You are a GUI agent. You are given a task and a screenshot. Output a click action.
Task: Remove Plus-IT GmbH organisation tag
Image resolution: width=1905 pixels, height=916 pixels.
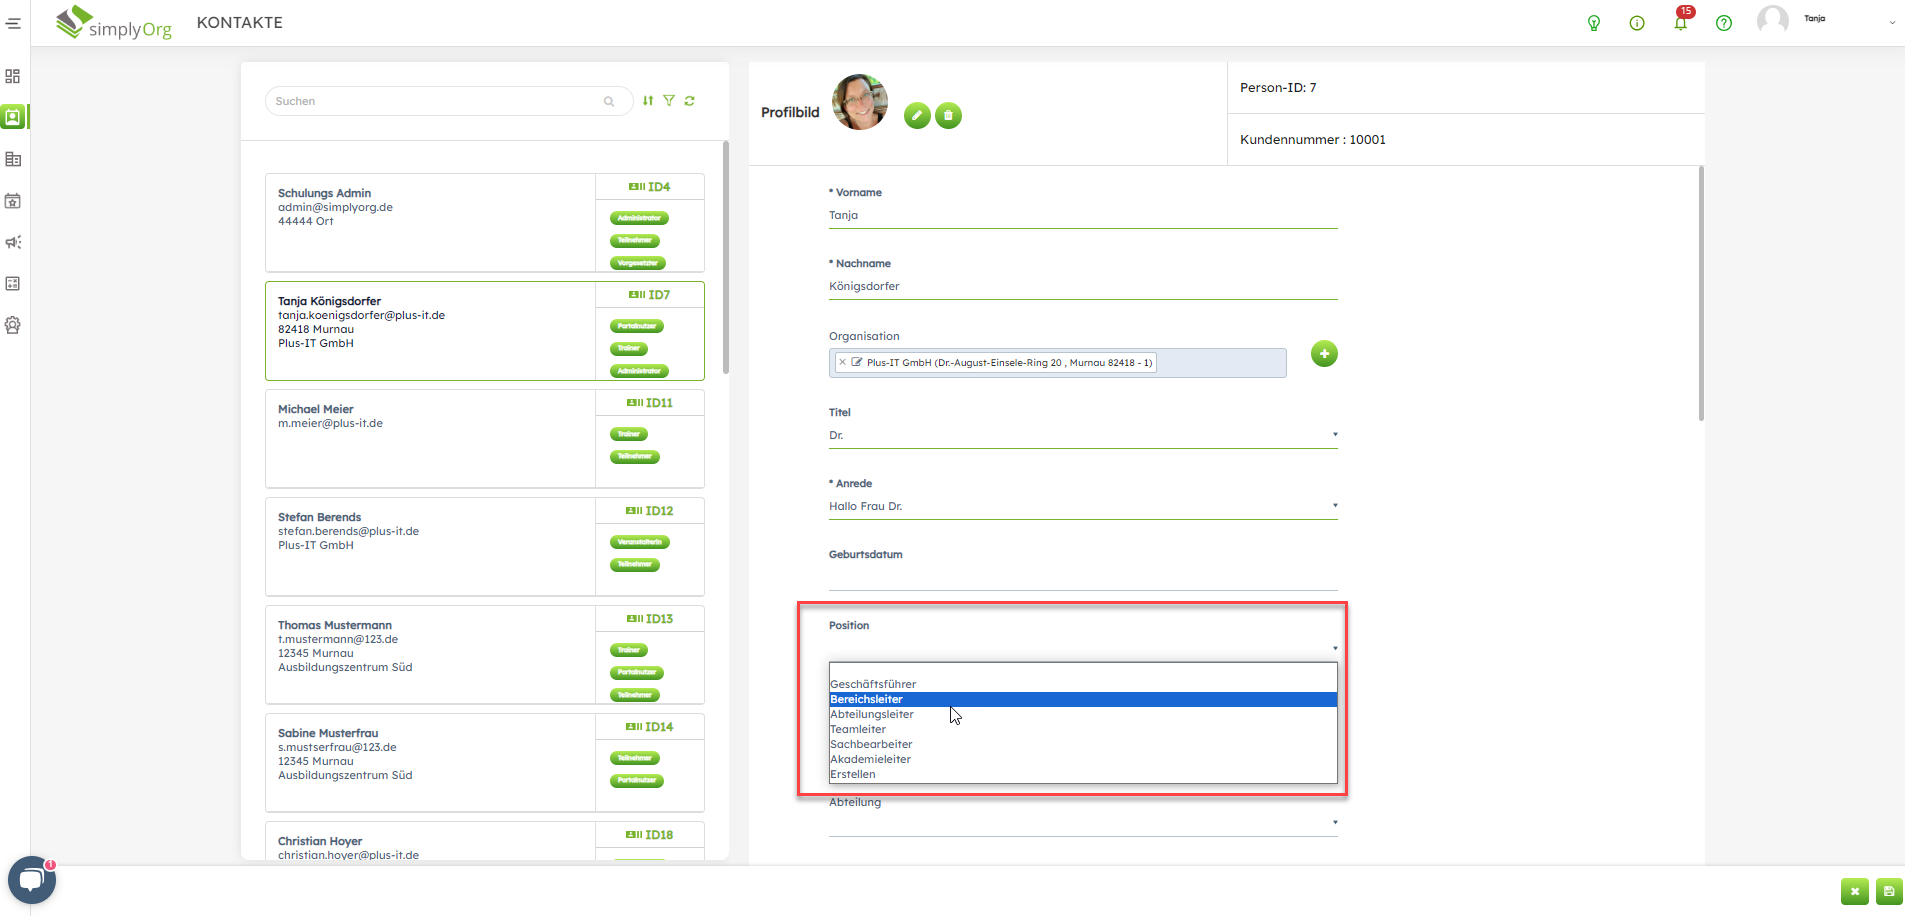point(842,363)
